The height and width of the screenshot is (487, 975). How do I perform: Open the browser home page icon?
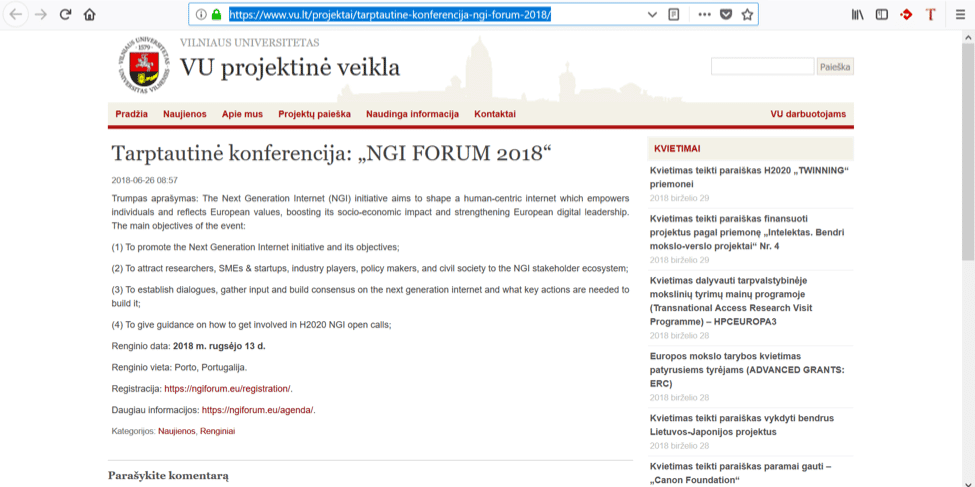(90, 15)
